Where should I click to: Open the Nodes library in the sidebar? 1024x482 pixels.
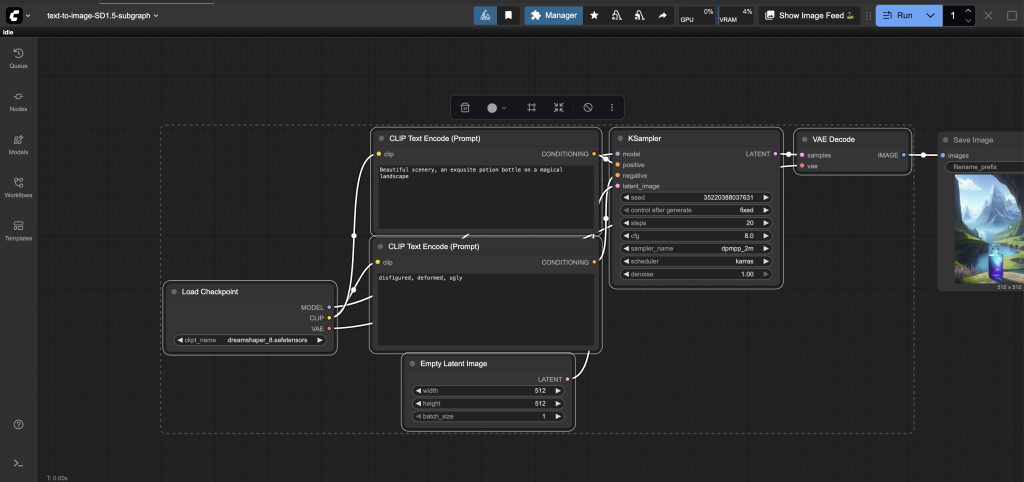(x=18, y=99)
